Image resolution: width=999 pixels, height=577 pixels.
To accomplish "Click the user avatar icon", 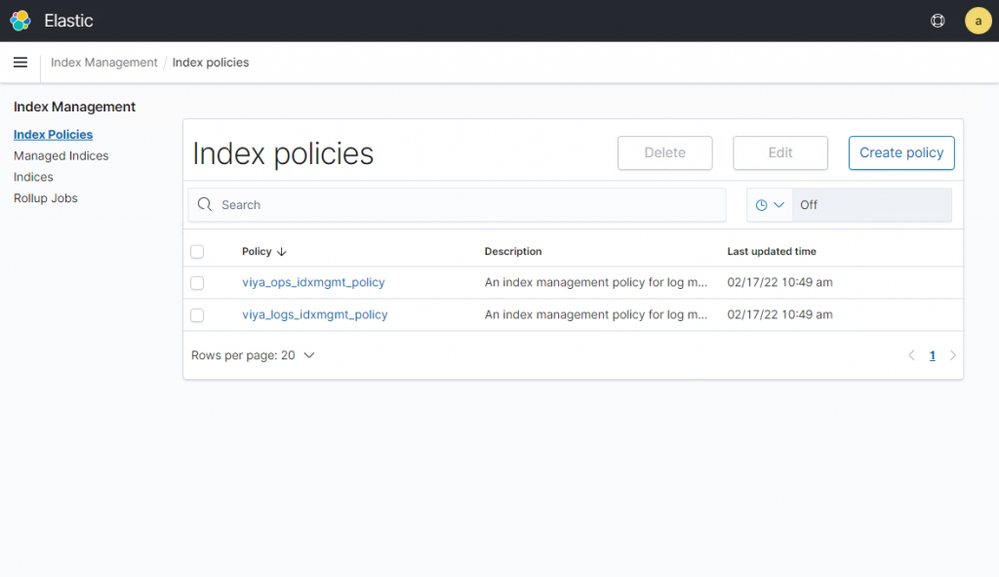I will click(977, 20).
